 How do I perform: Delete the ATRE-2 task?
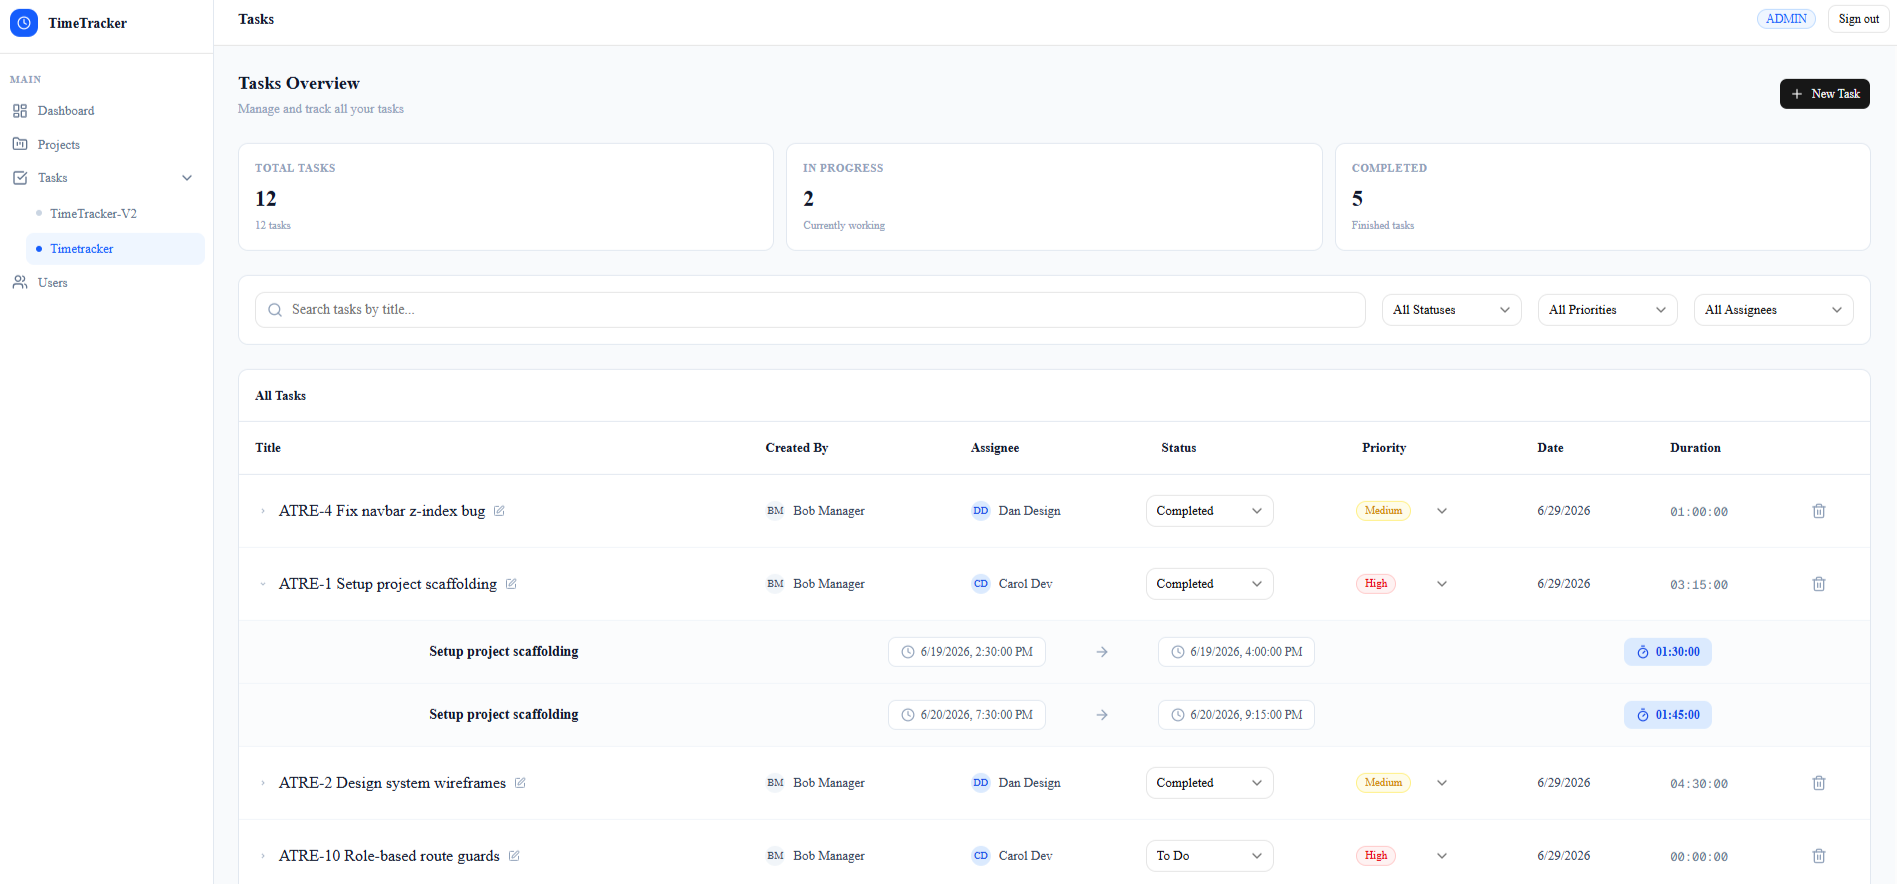(x=1819, y=783)
